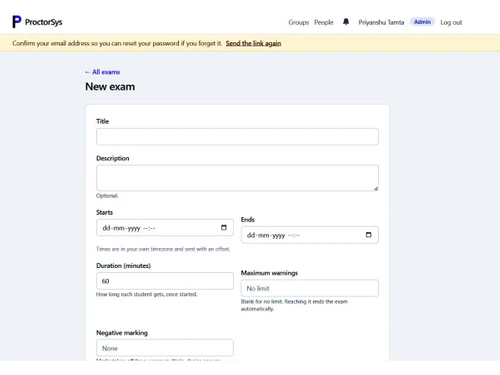Image resolution: width=500 pixels, height=375 pixels.
Task: Open the Groups menu item
Action: tap(299, 22)
